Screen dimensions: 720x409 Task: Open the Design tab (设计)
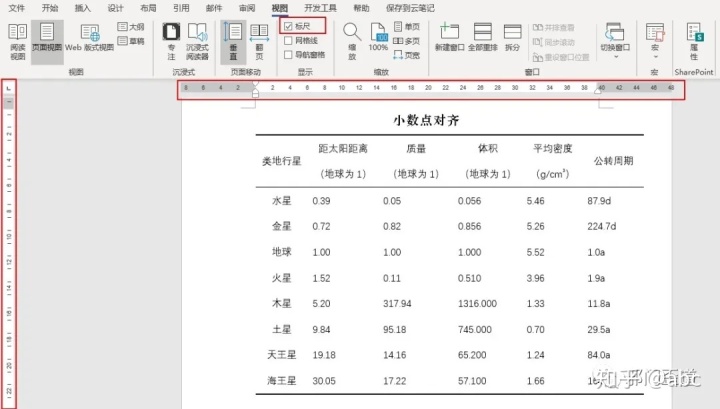click(115, 8)
